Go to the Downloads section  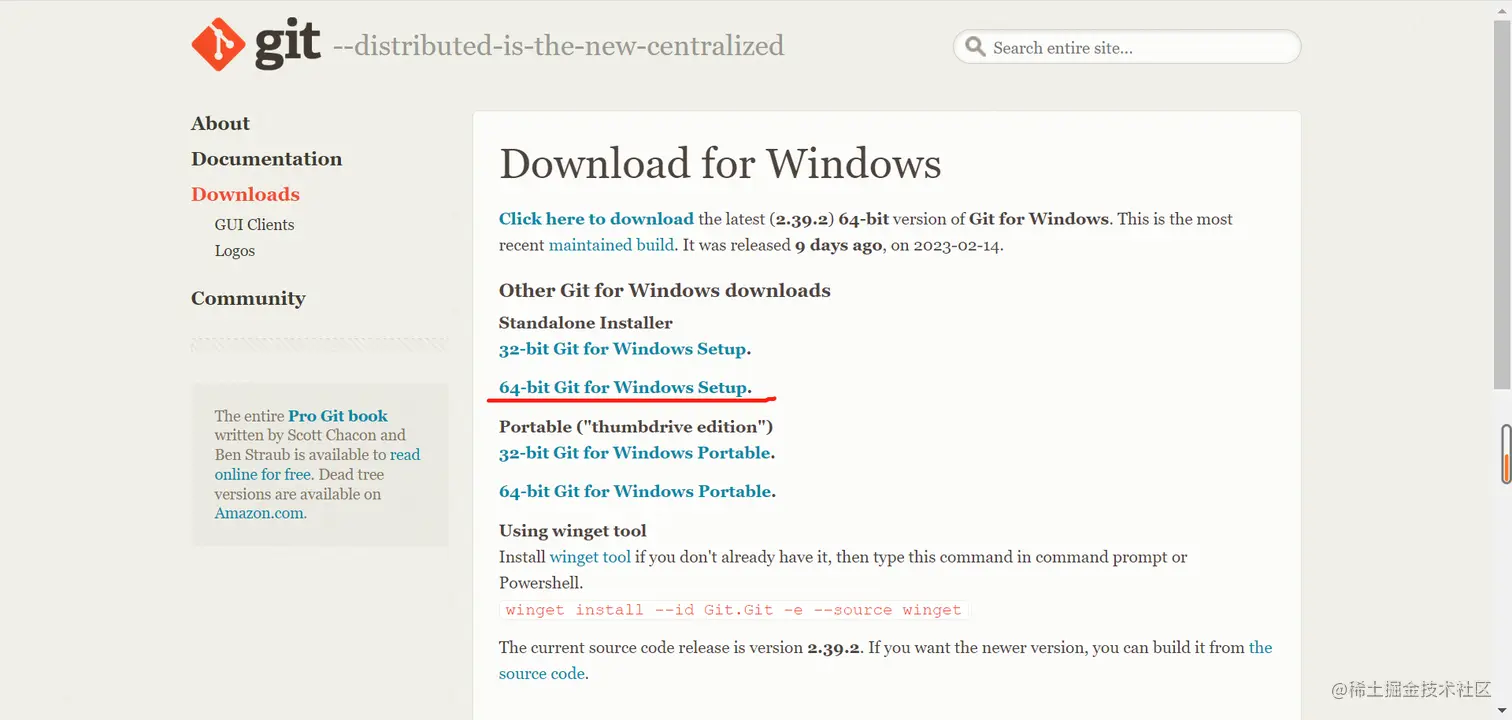245,194
